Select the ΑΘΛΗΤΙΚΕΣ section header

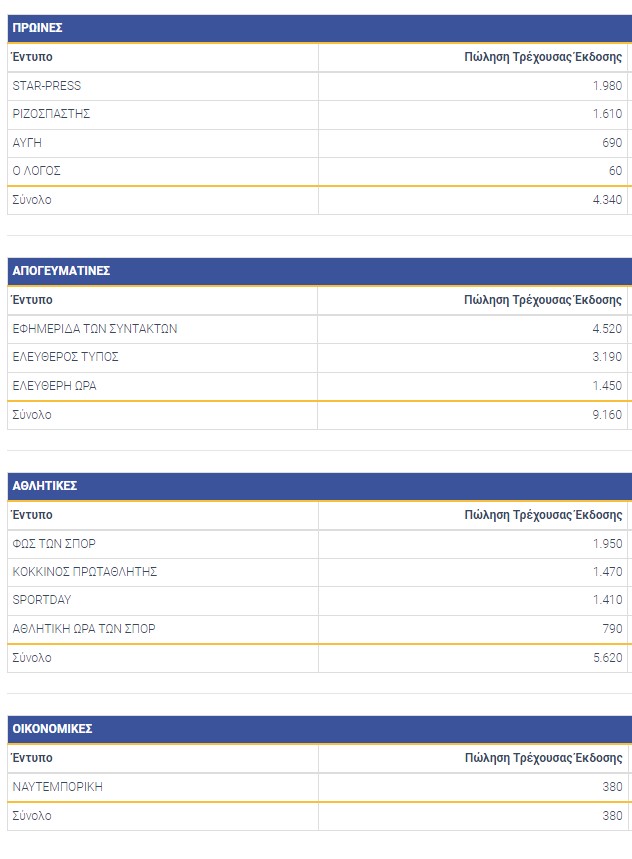click(x=45, y=486)
